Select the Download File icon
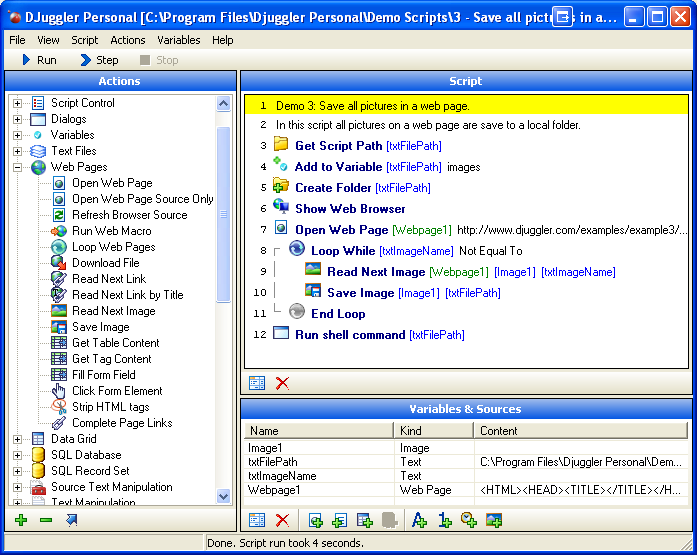This screenshot has width=697, height=555. [59, 263]
